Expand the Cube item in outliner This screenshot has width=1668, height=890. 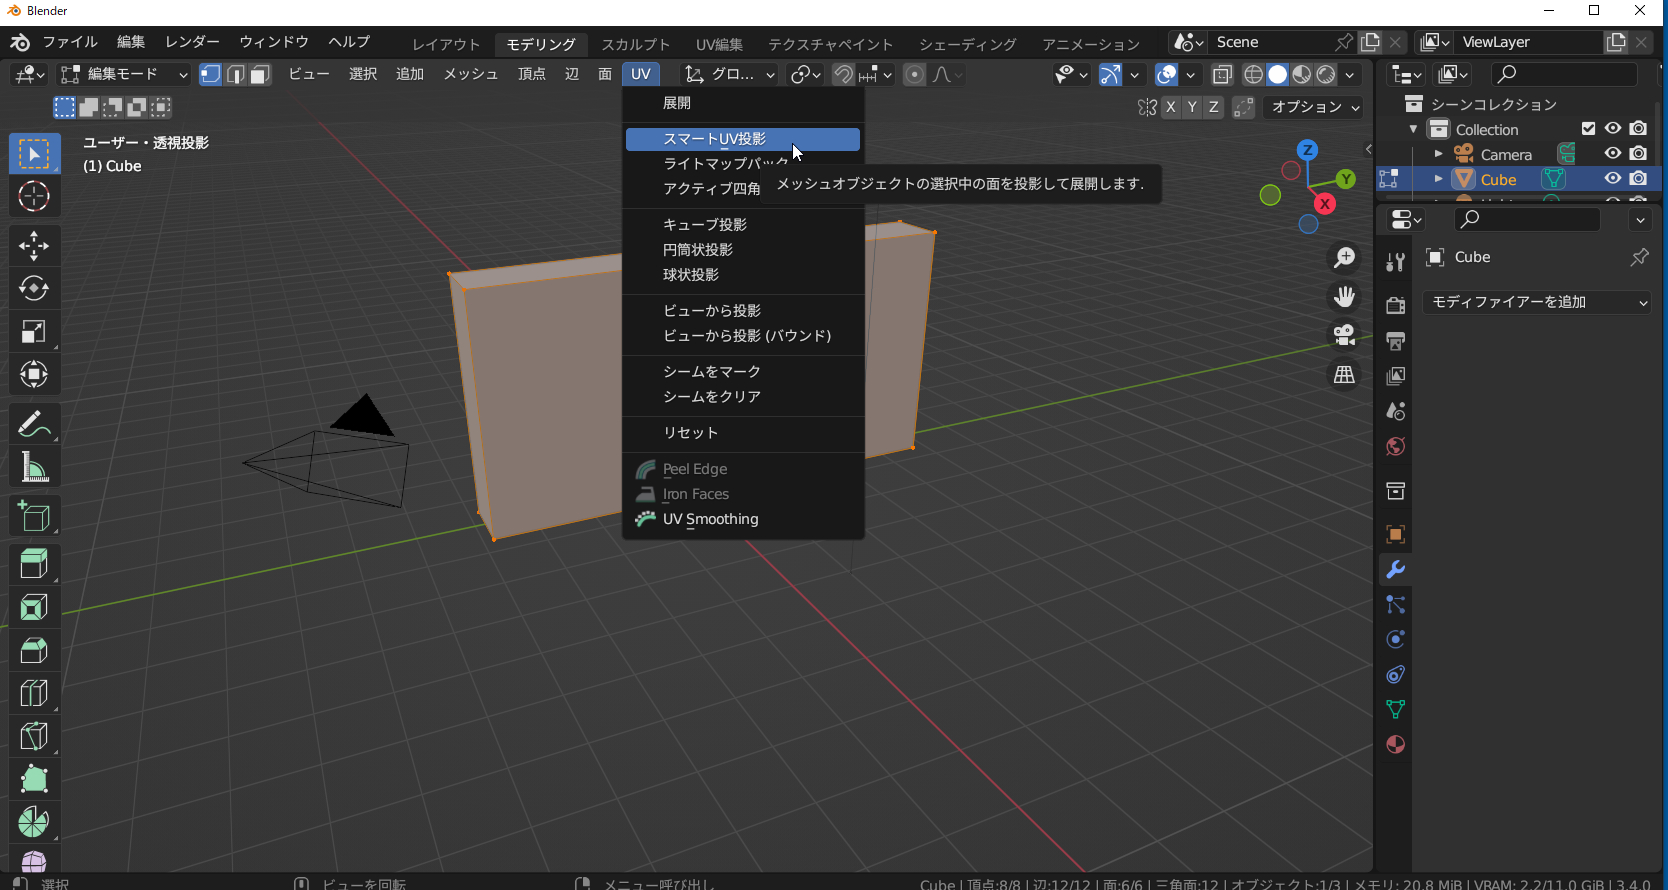point(1438,179)
